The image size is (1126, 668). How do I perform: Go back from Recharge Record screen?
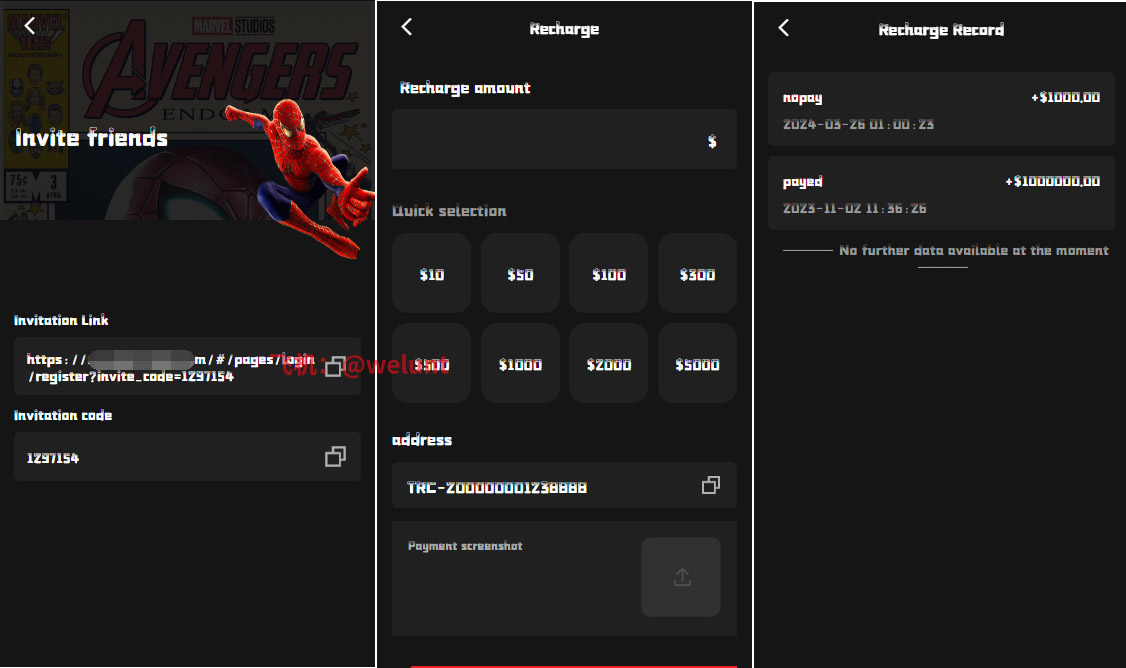tap(783, 28)
